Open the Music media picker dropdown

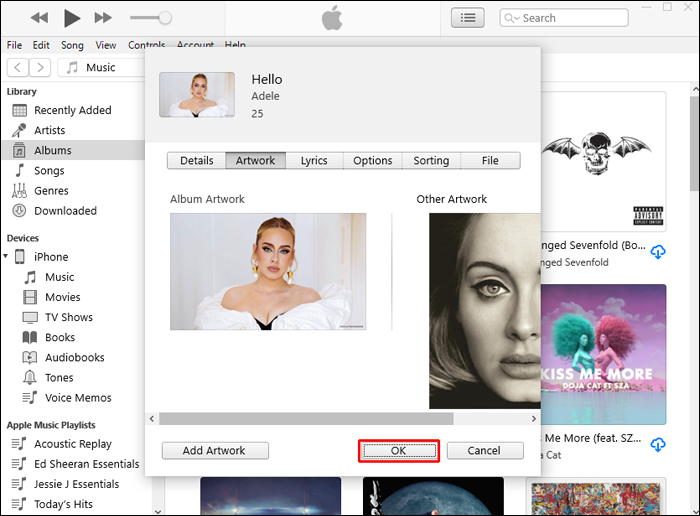click(101, 67)
